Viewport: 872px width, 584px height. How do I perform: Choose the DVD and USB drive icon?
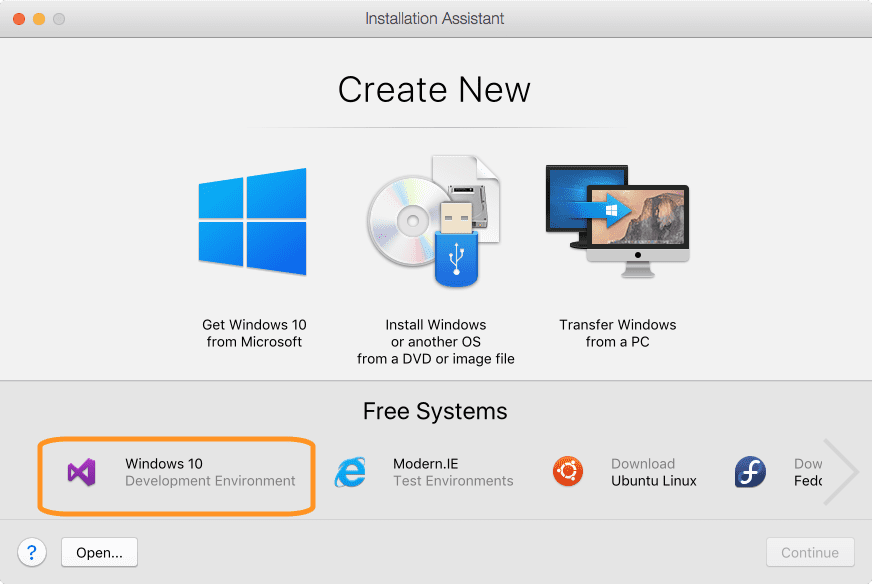[x=434, y=221]
